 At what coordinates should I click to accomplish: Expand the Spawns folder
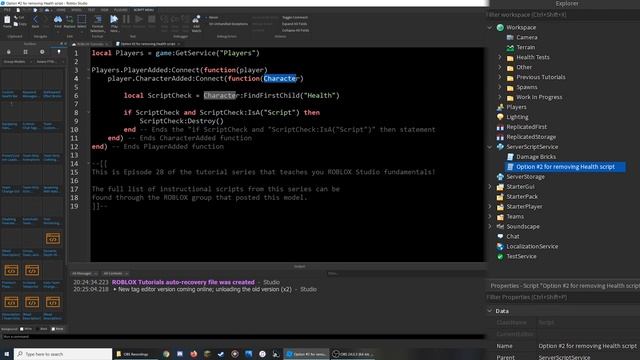(x=500, y=87)
